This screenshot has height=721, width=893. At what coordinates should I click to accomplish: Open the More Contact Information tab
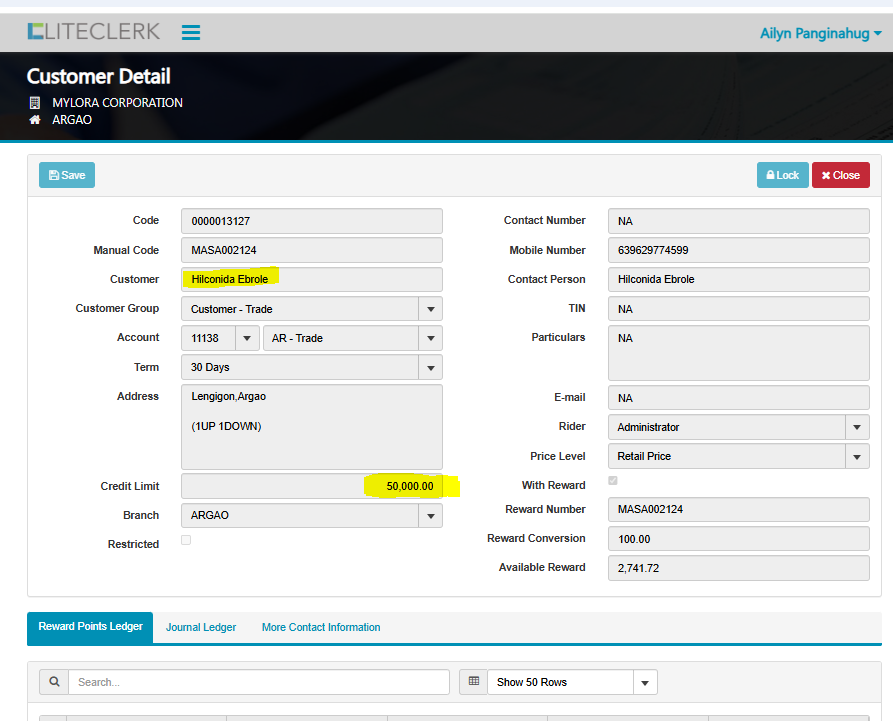click(x=321, y=628)
